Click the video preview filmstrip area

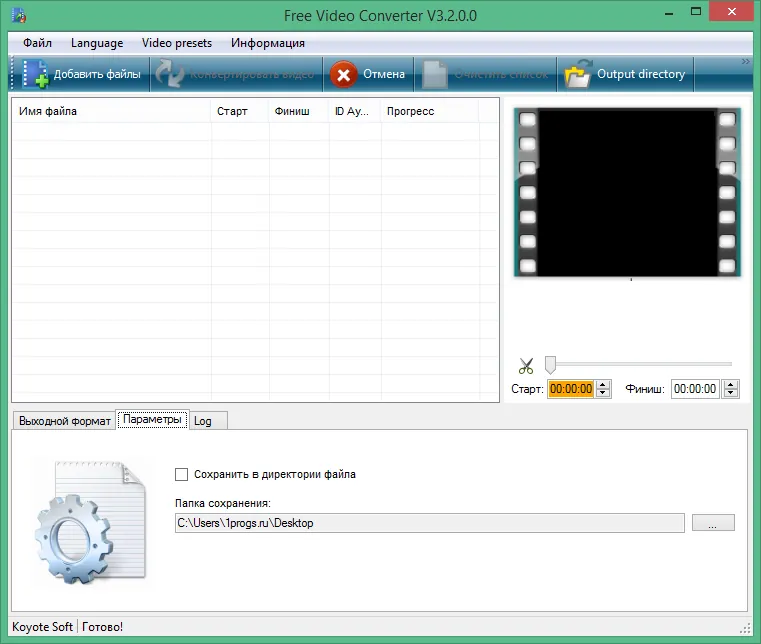(627, 193)
